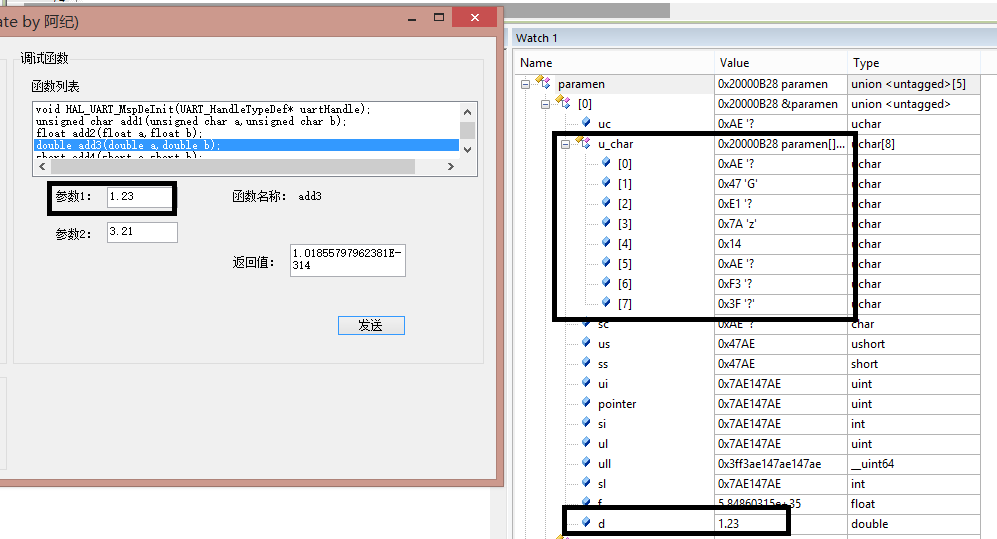Screen dimensions: 997x539
Task: Click the icon next to pointer variable
Action: (586, 404)
